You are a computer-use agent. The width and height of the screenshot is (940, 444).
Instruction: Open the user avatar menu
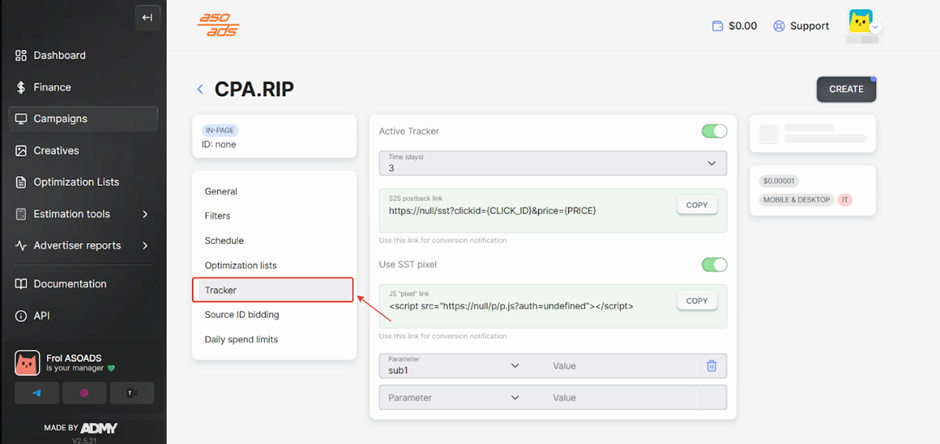pyautogui.click(x=861, y=24)
